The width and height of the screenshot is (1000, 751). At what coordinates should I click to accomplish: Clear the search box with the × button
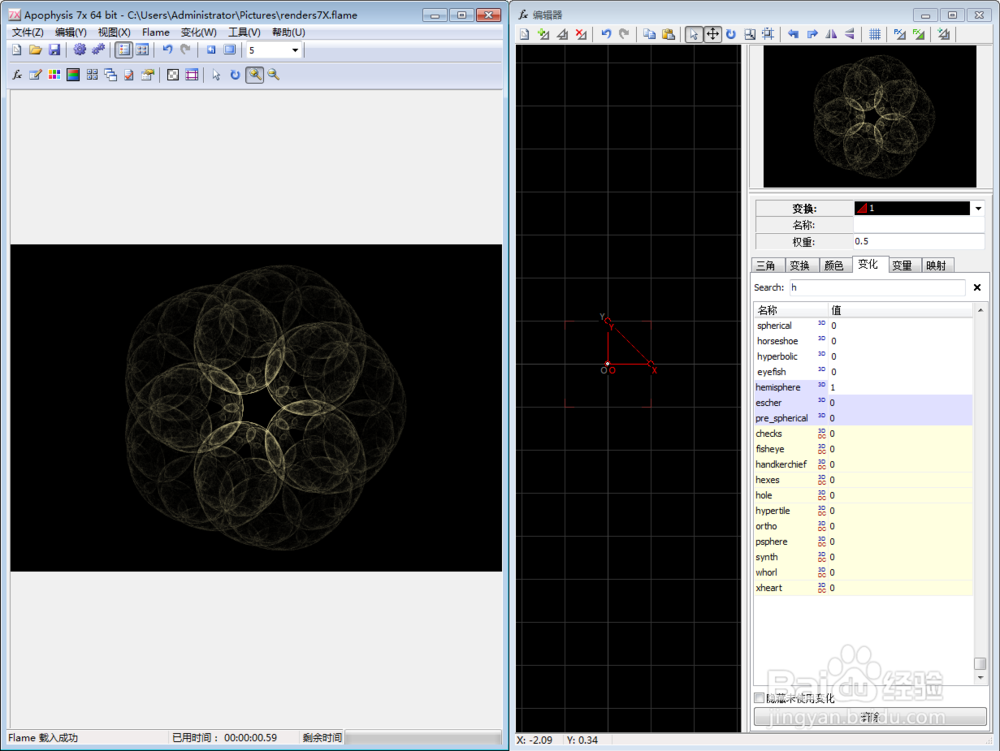[976, 288]
